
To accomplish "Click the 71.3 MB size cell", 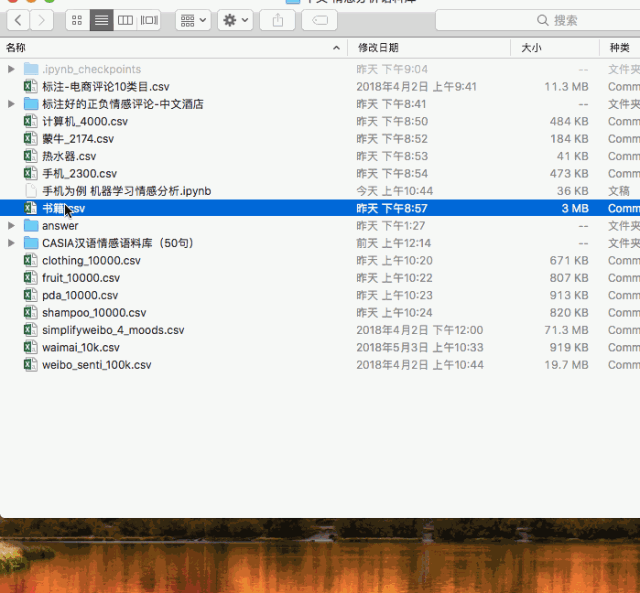I will pos(567,330).
